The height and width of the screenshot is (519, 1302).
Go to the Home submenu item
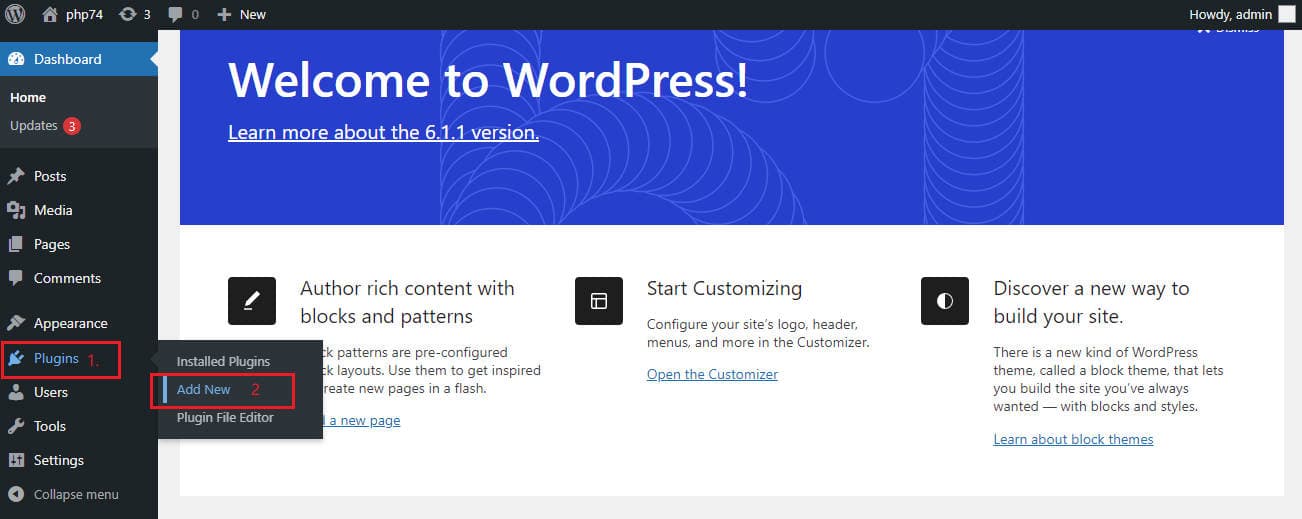point(28,97)
